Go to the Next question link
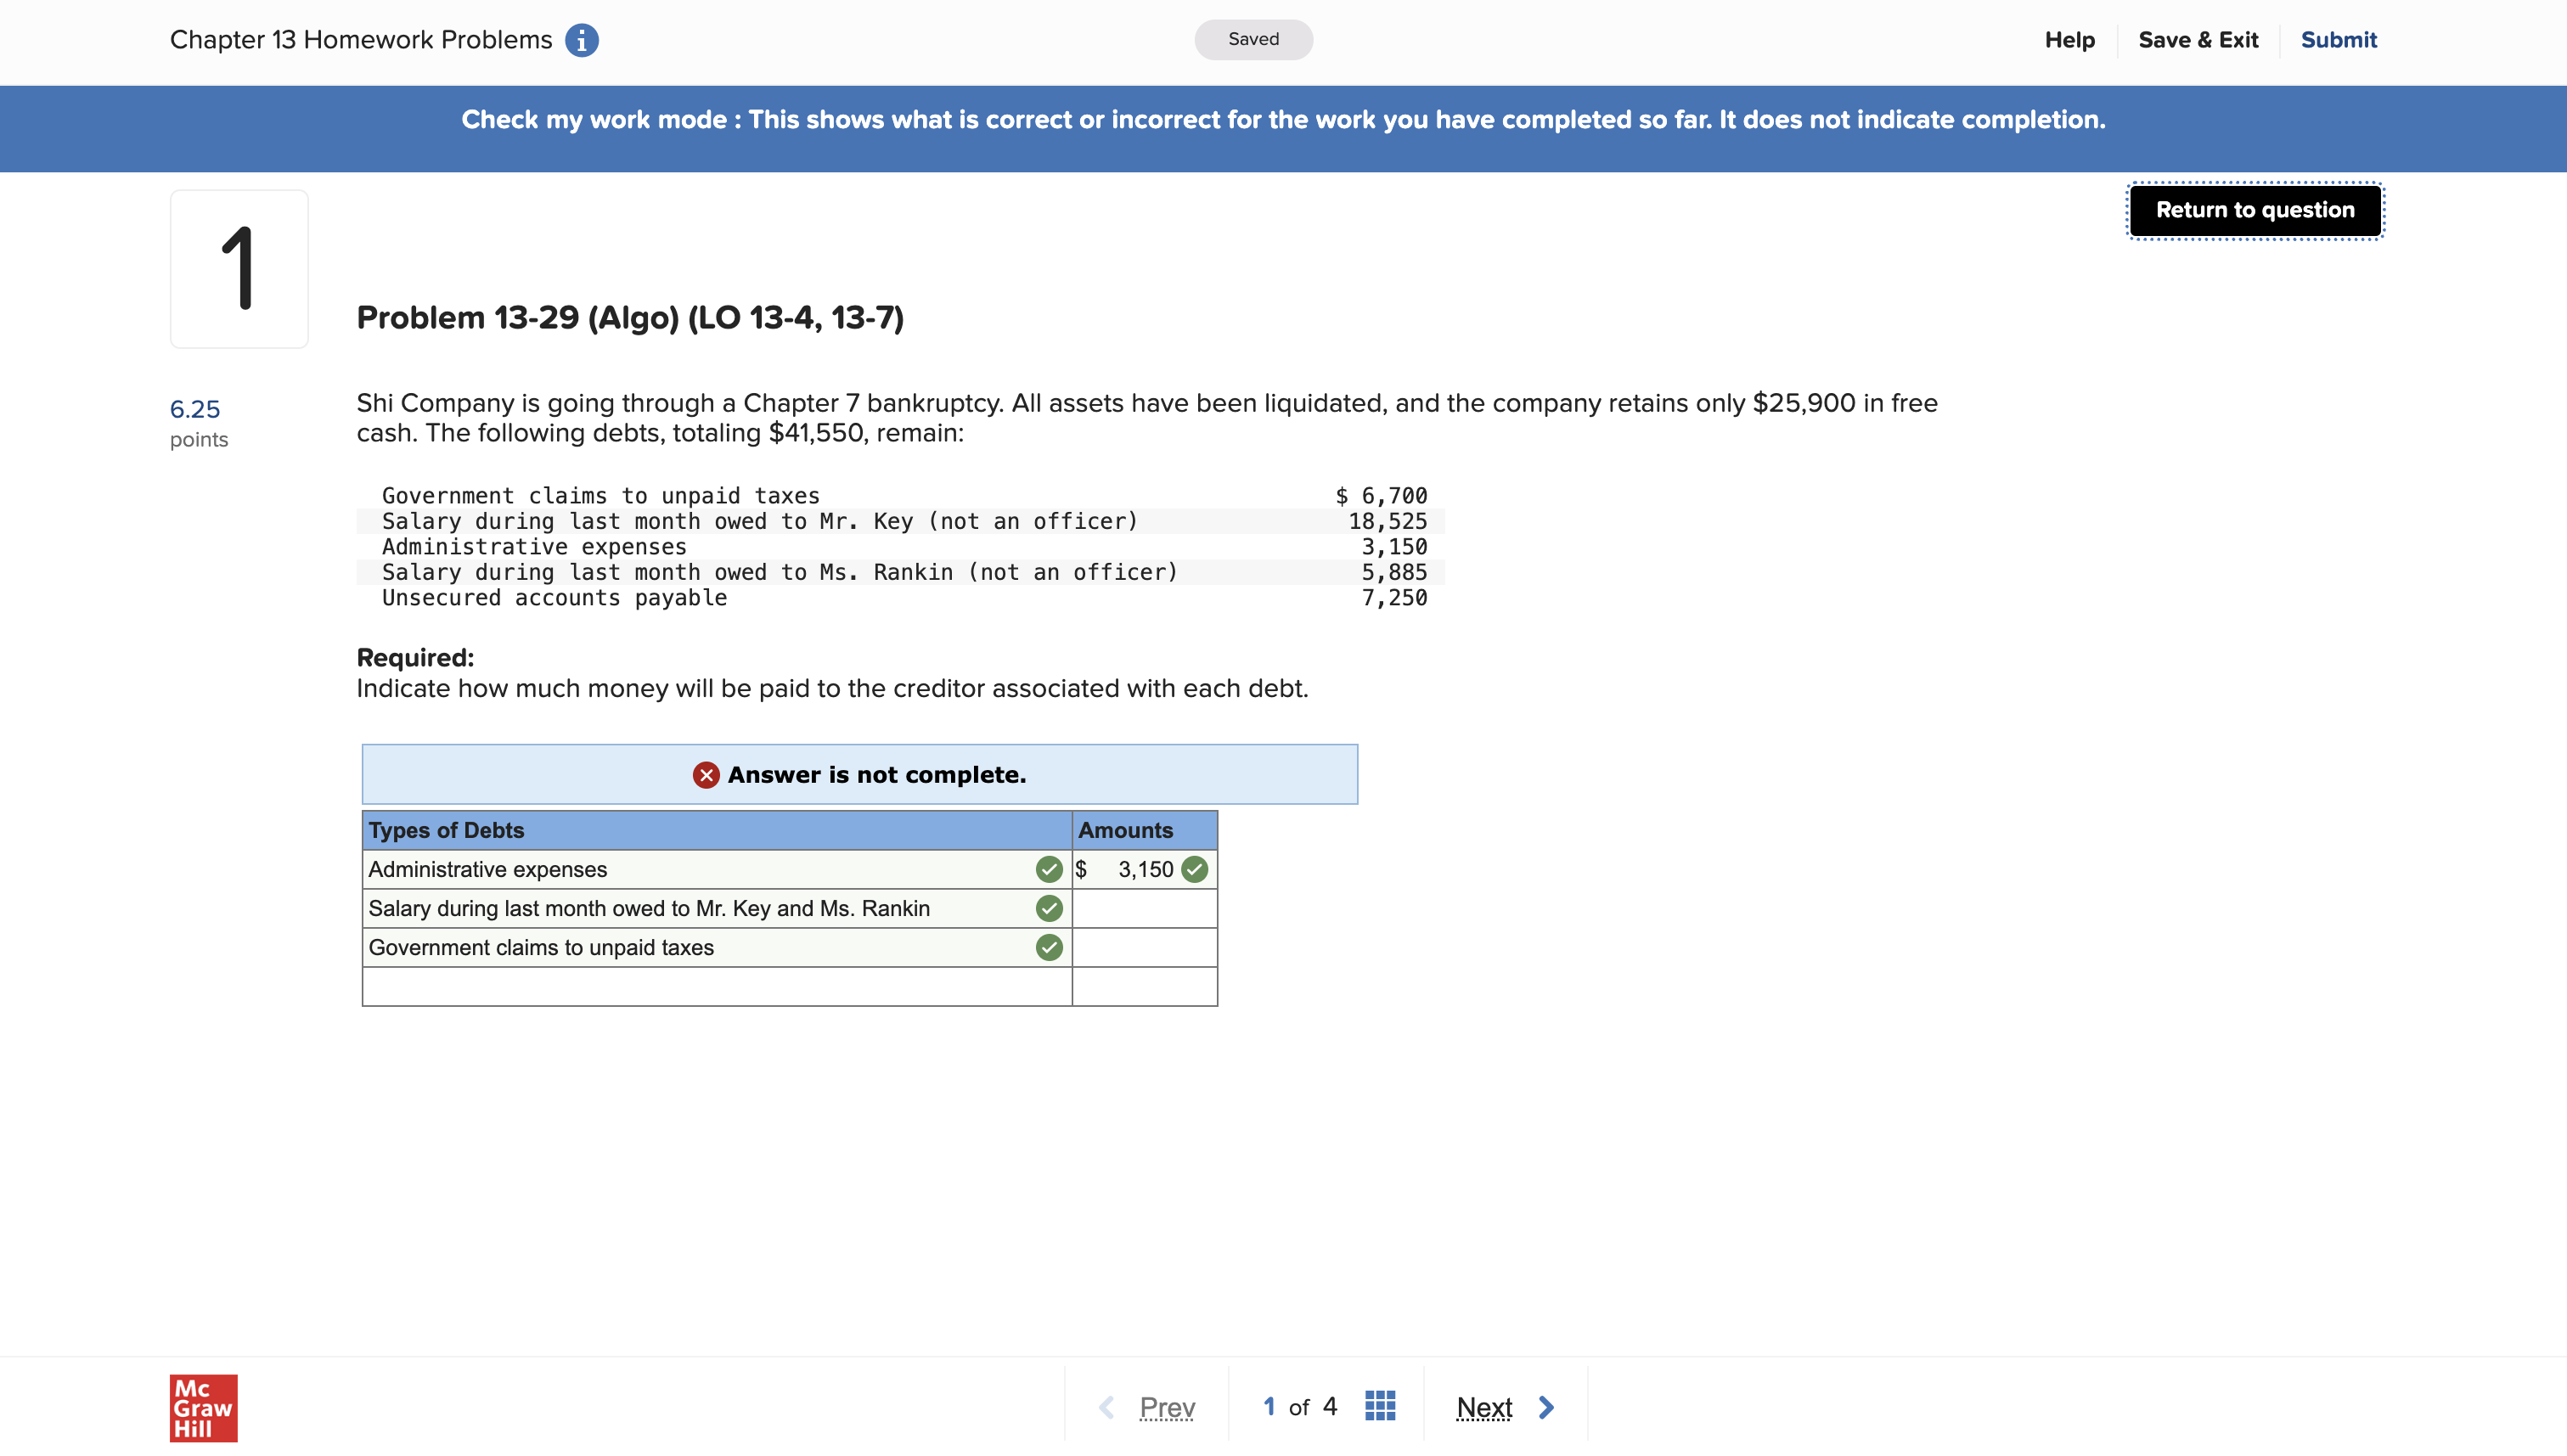 pos(1484,1407)
